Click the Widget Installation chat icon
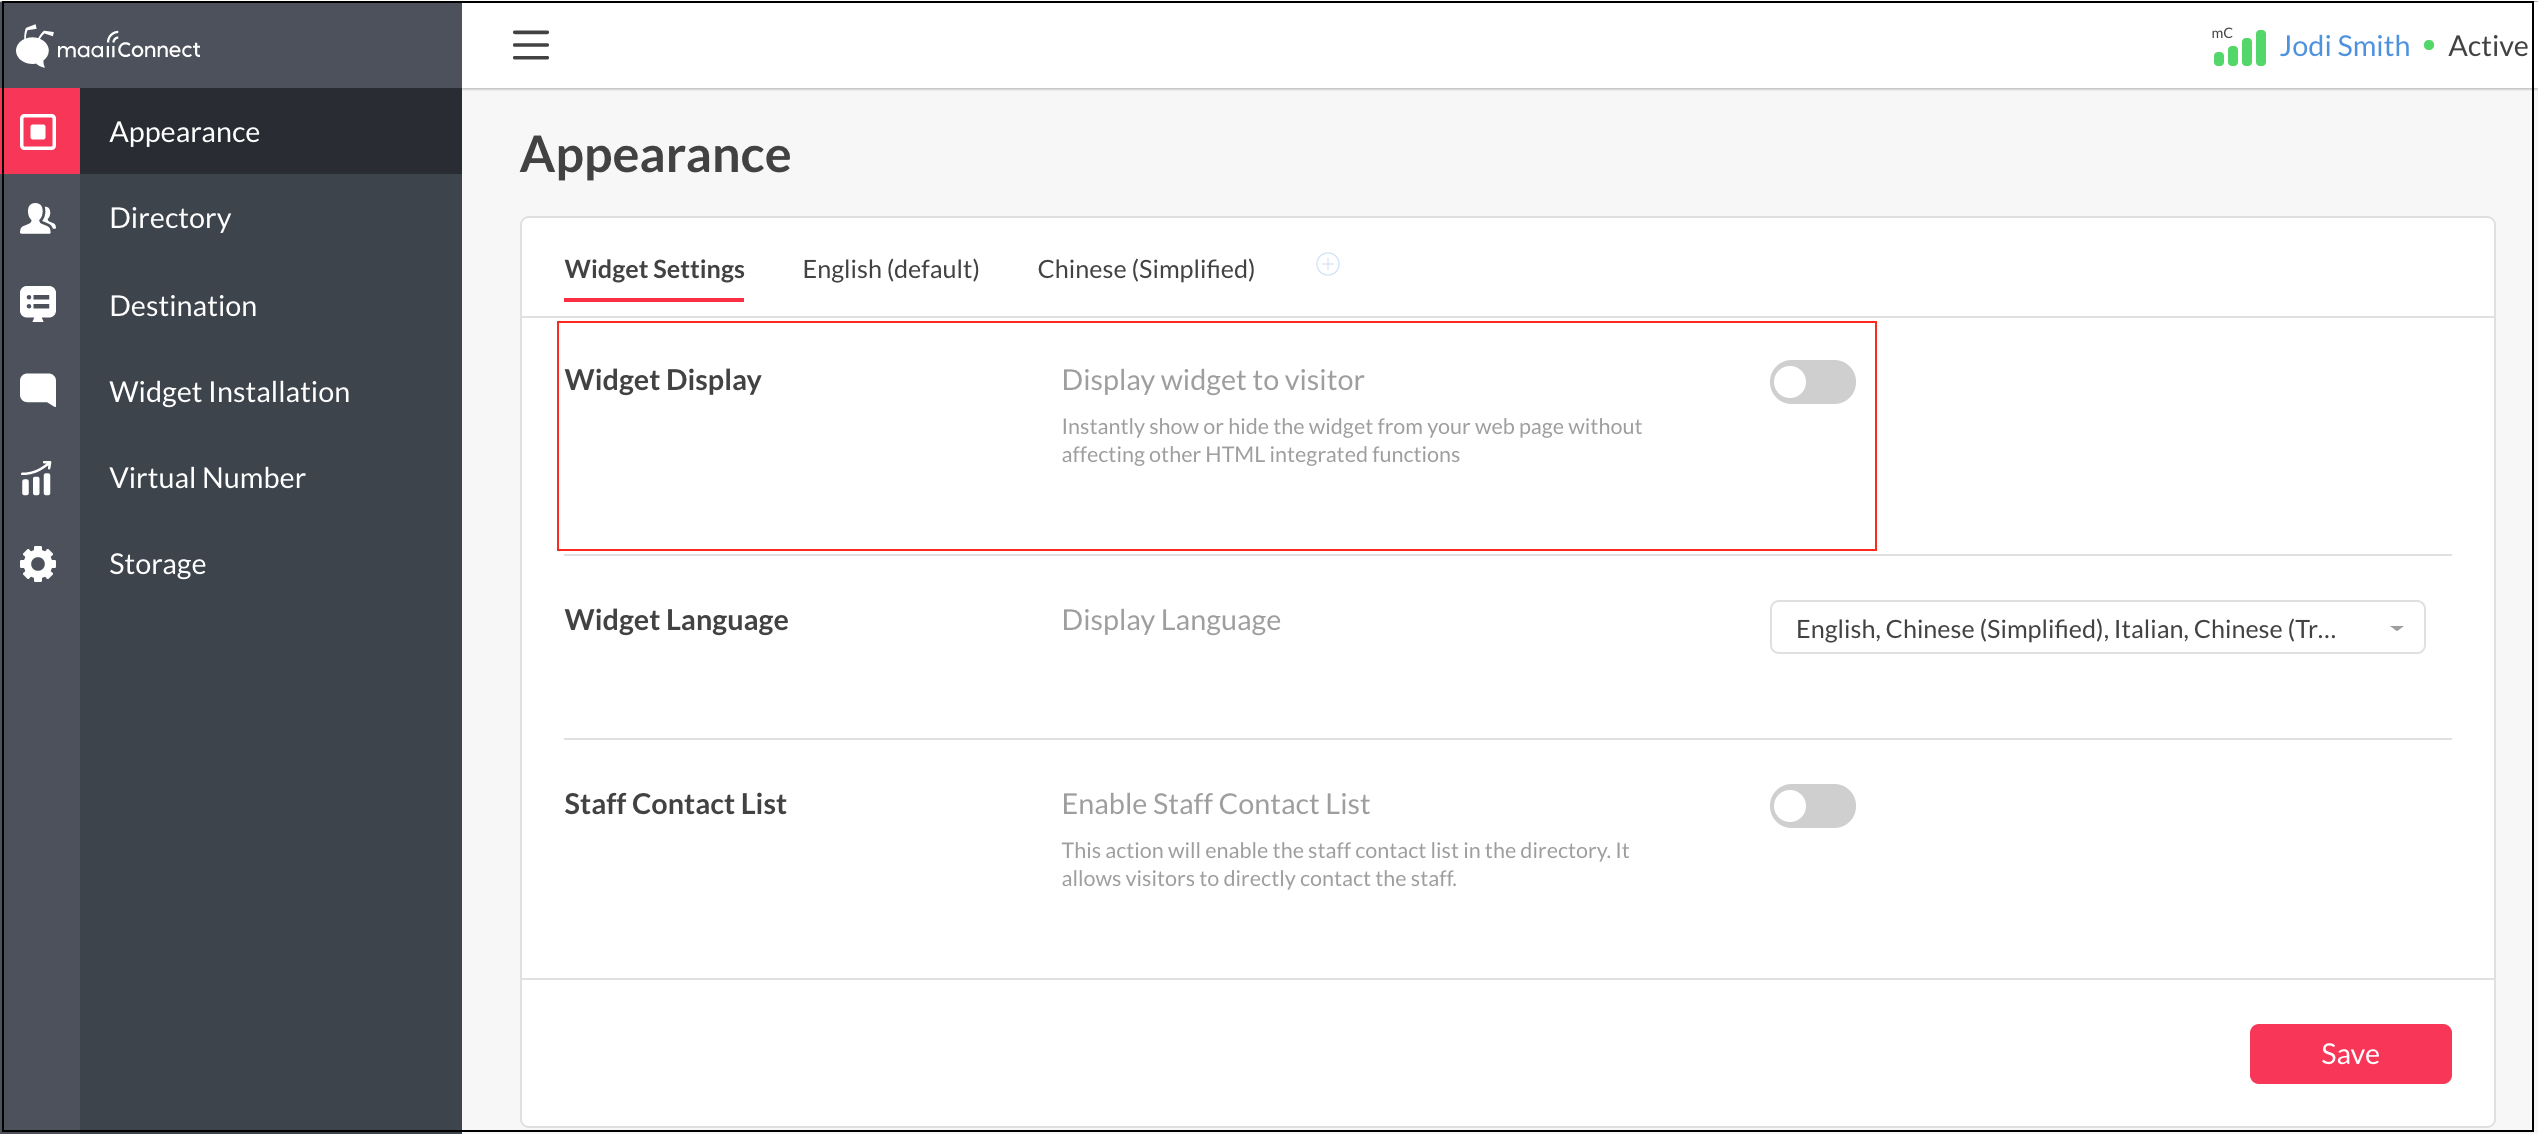The height and width of the screenshot is (1134, 2538). click(39, 390)
